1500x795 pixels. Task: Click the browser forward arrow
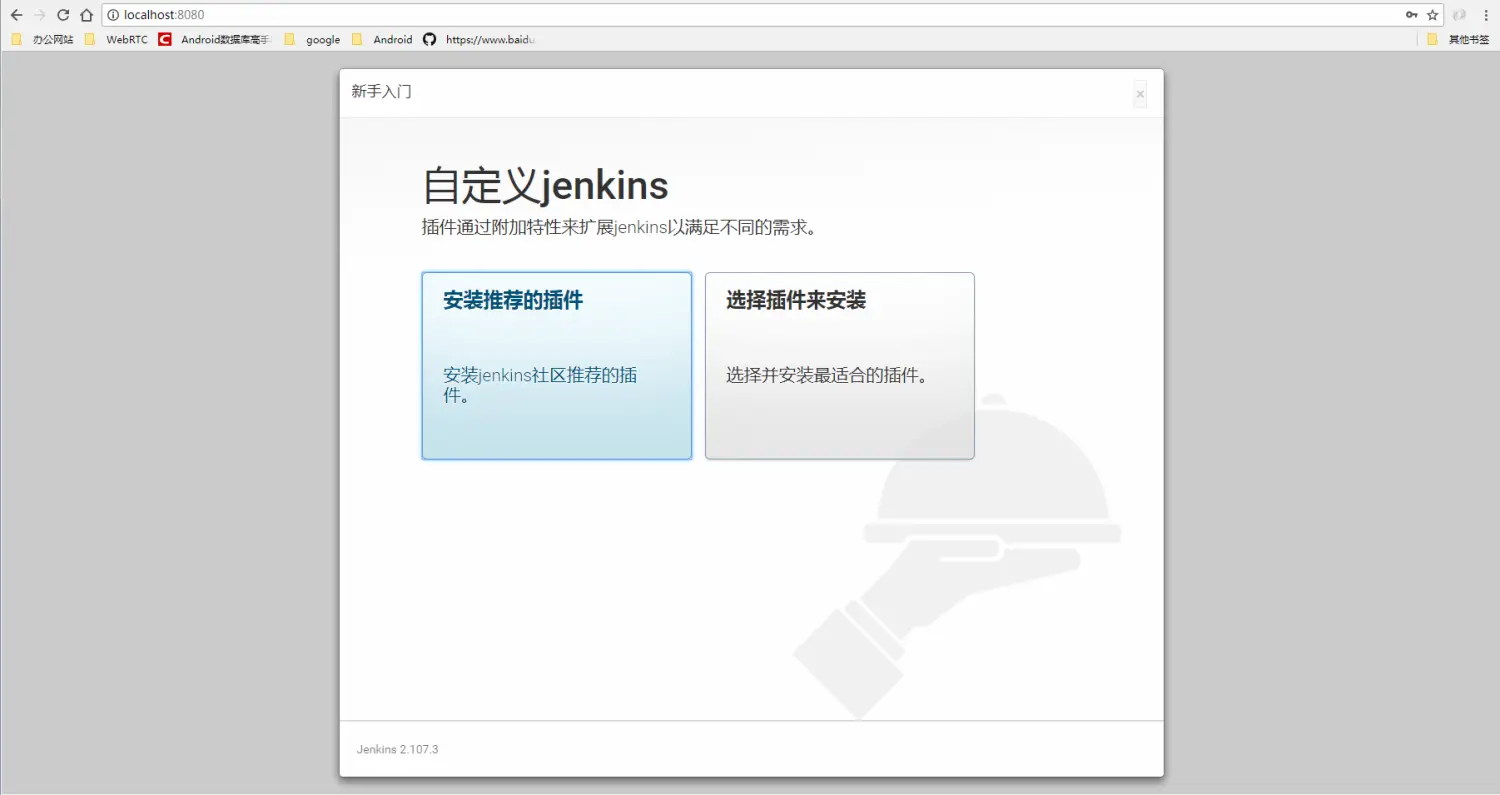[x=40, y=15]
